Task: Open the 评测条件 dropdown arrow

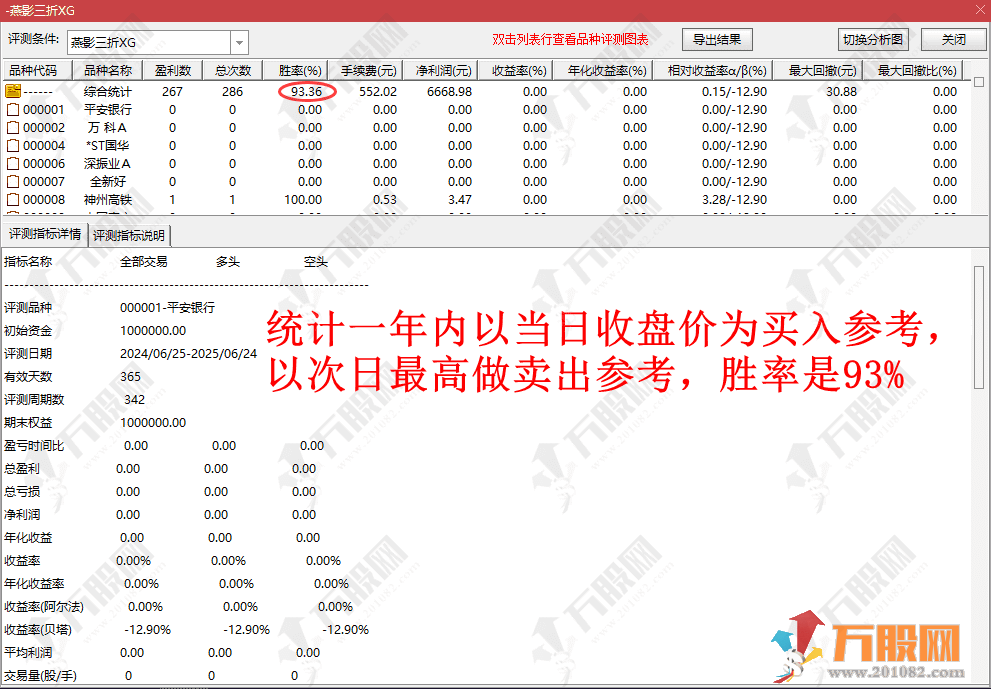Action: 239,43
